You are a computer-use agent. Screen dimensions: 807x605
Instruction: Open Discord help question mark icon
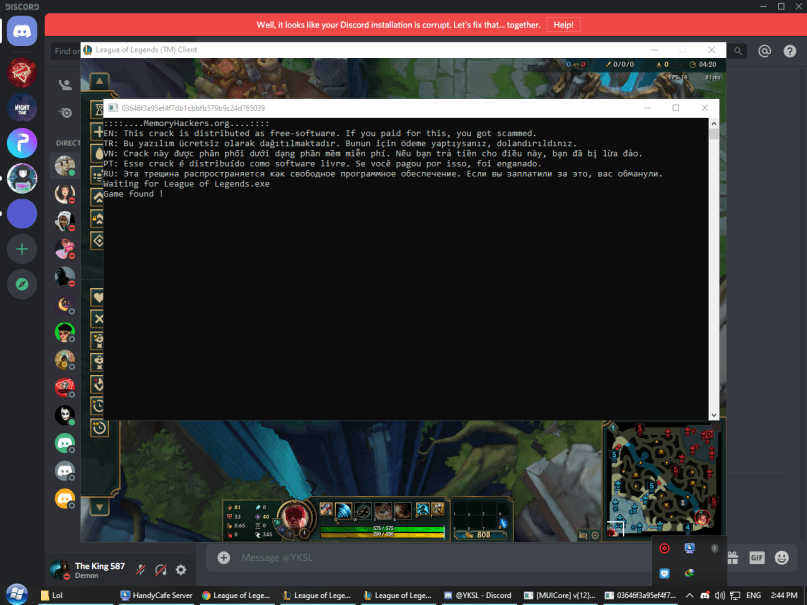[790, 51]
